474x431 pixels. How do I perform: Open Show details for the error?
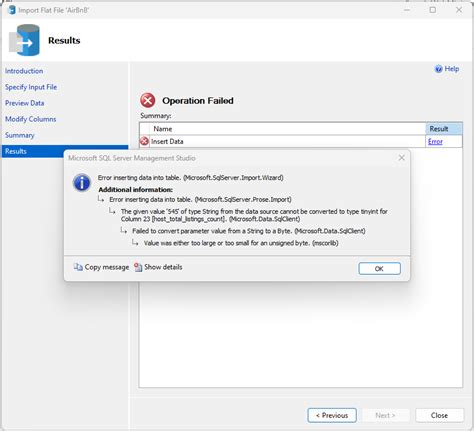[x=158, y=267]
